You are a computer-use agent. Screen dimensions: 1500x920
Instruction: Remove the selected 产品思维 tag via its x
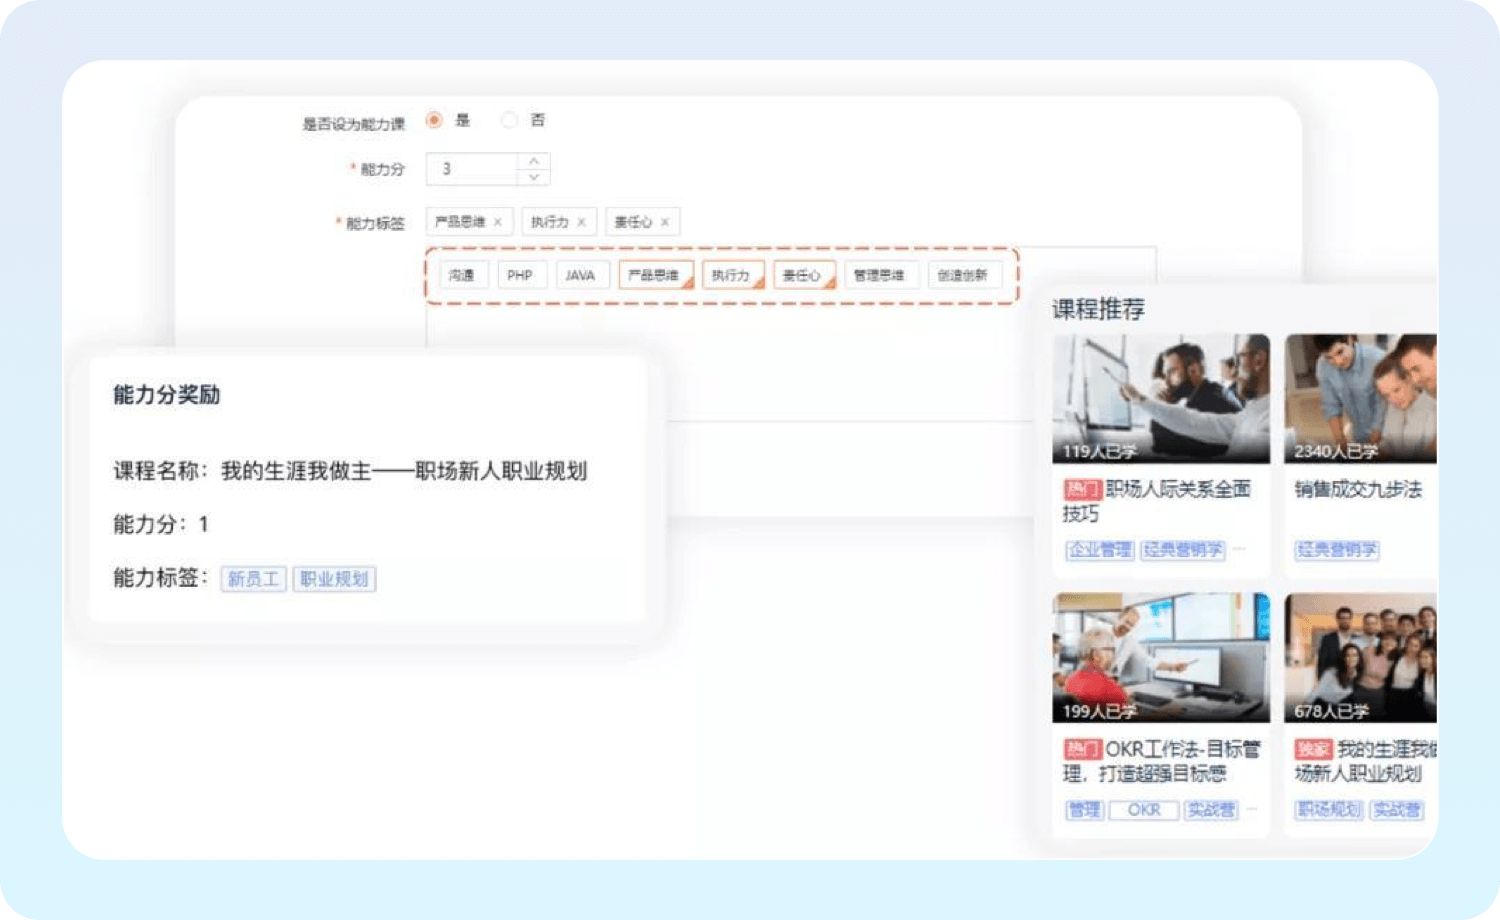[497, 222]
